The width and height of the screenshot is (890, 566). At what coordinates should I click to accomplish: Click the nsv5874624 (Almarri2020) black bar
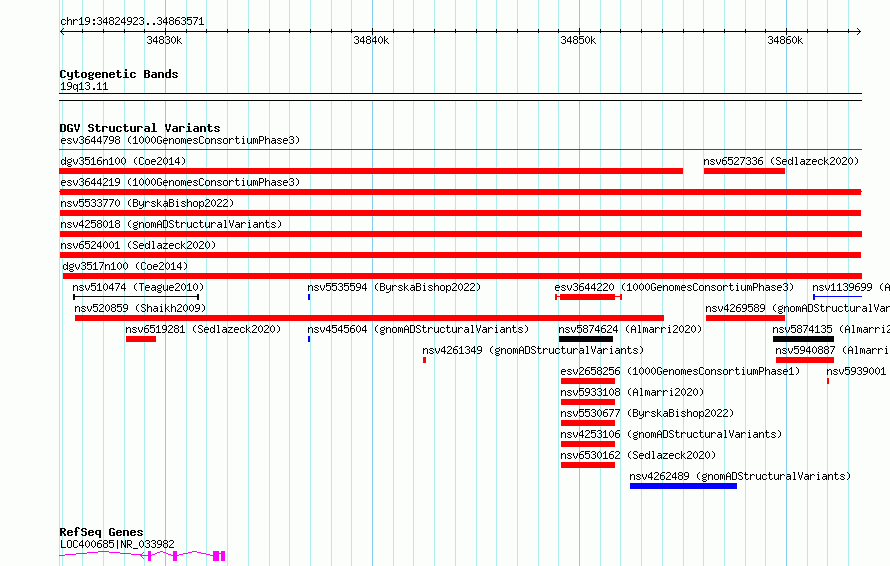[x=586, y=339]
